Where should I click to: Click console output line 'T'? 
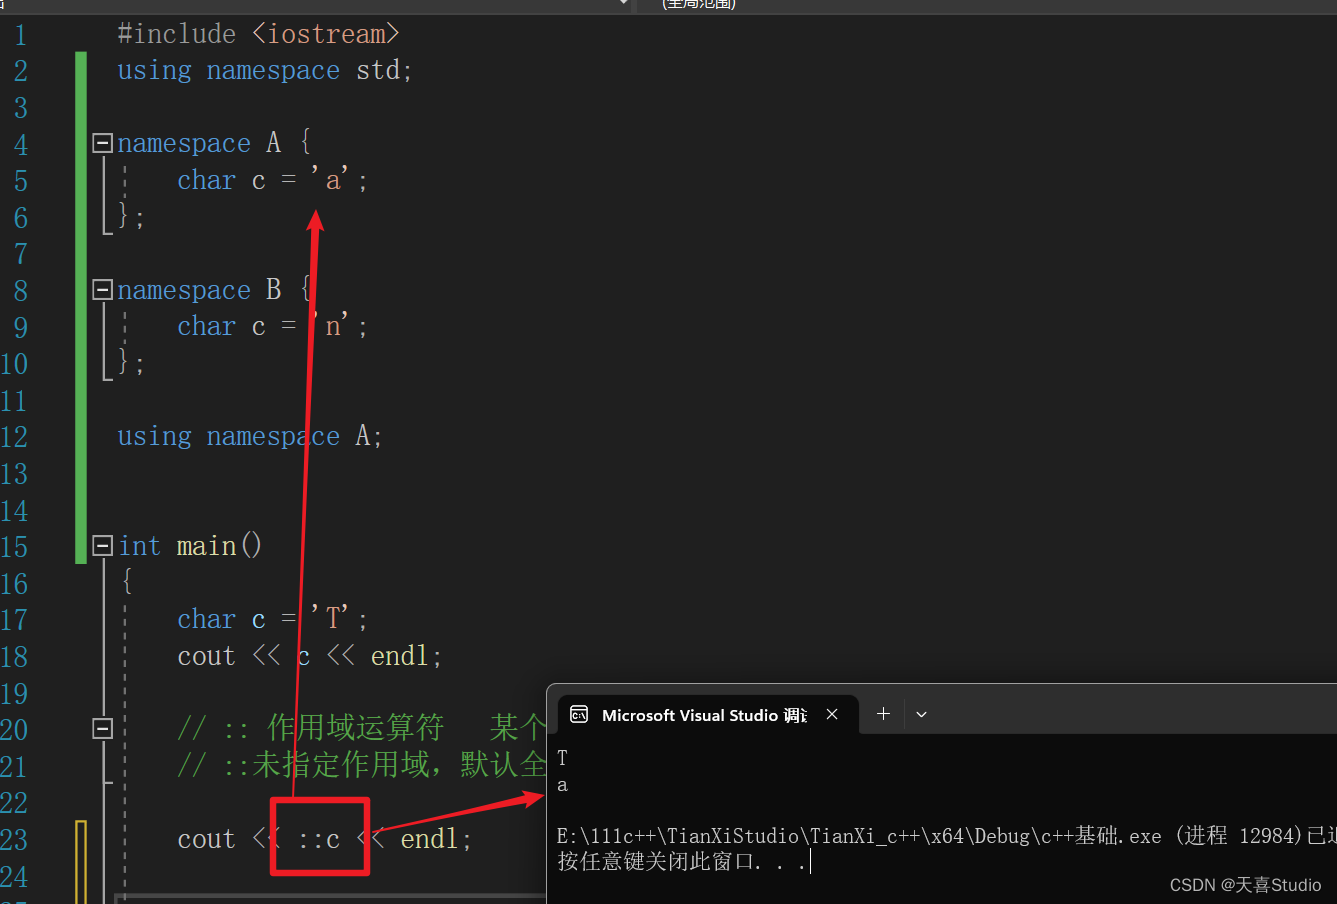[562, 758]
